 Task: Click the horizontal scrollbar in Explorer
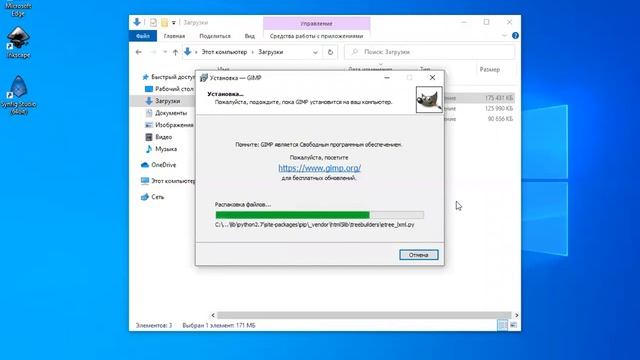pos(364,315)
